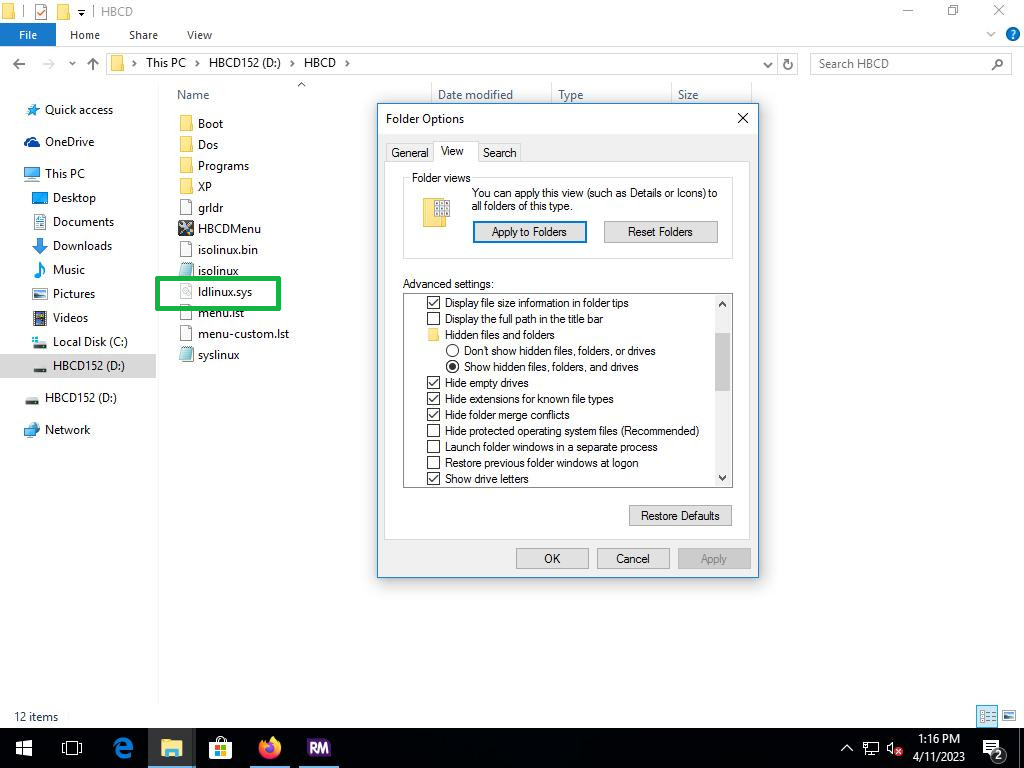1024x768 pixels.
Task: Click the Apply to Folders button
Action: (529, 232)
